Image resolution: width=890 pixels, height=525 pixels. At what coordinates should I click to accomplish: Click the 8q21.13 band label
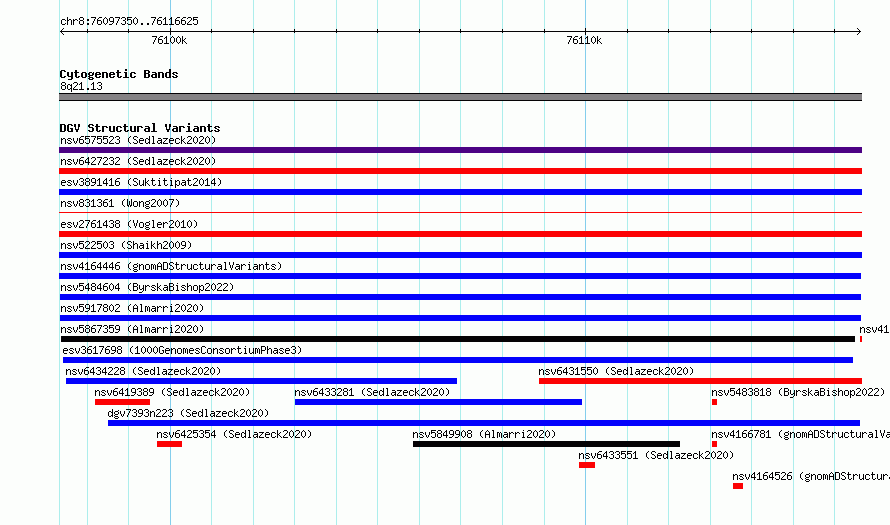(x=81, y=86)
